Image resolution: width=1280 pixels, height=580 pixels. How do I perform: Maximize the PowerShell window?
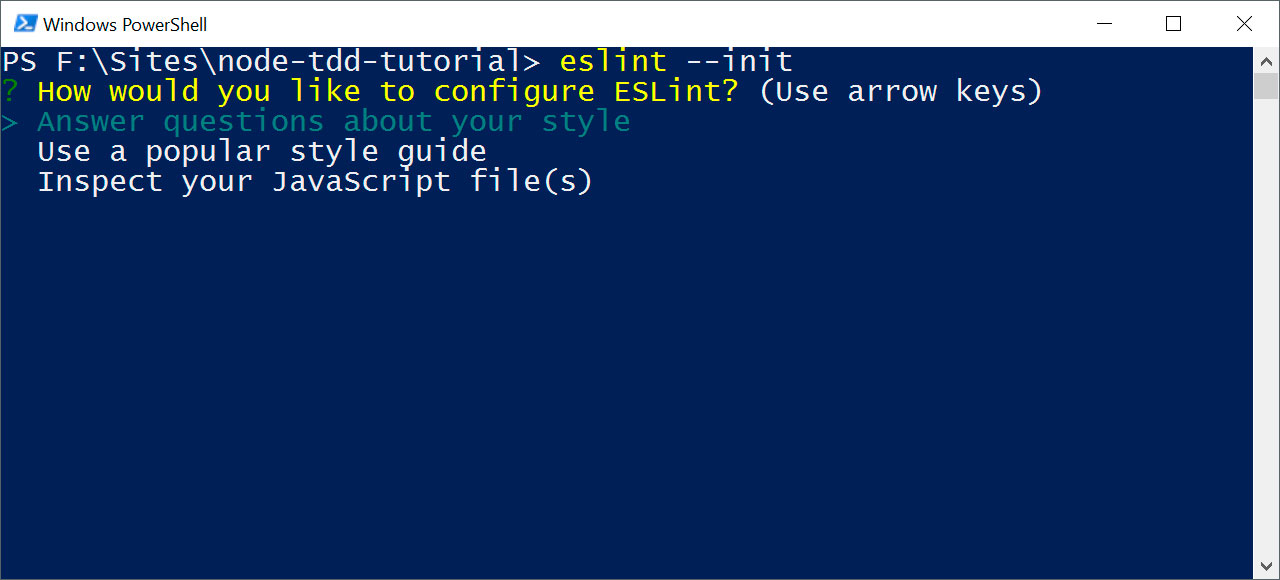point(1174,23)
